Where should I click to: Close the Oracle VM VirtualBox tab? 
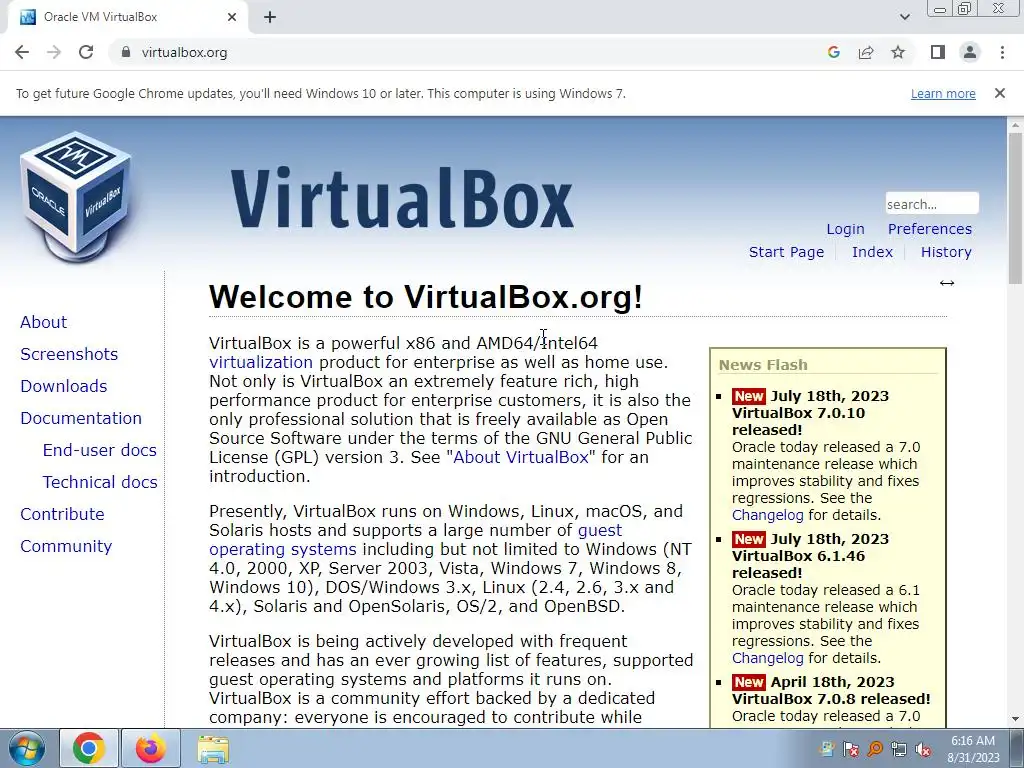(232, 17)
